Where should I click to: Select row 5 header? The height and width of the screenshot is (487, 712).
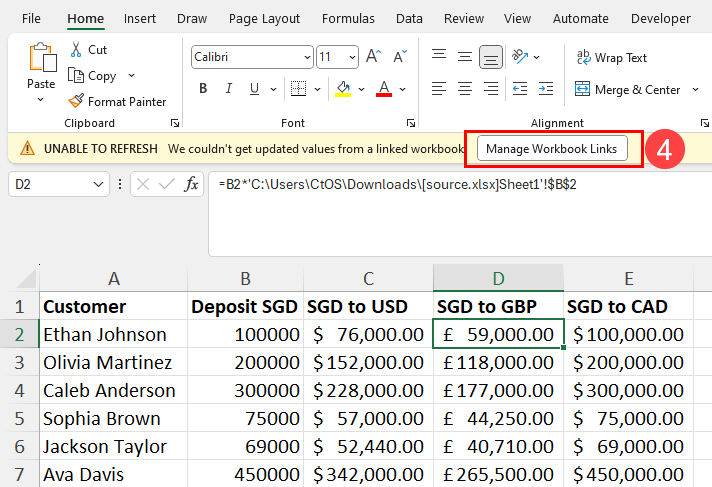20,418
